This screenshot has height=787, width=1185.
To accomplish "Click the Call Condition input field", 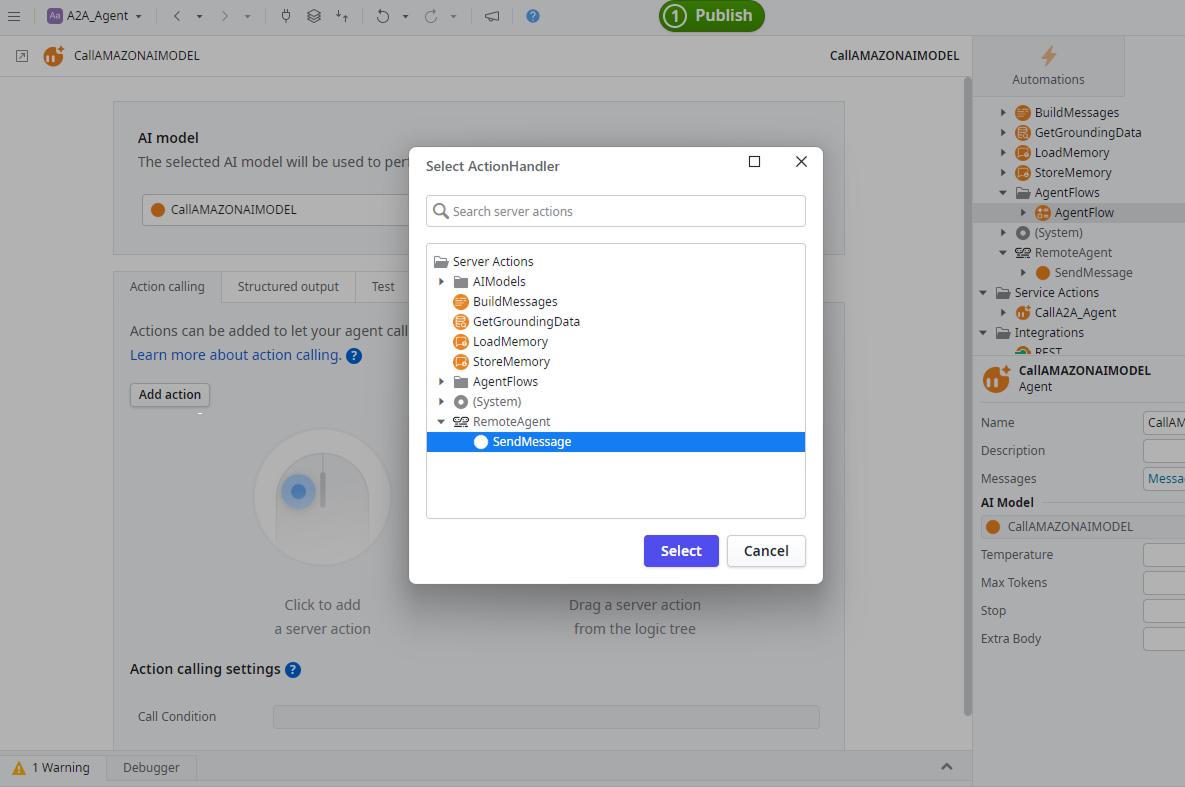I will 546,717.
